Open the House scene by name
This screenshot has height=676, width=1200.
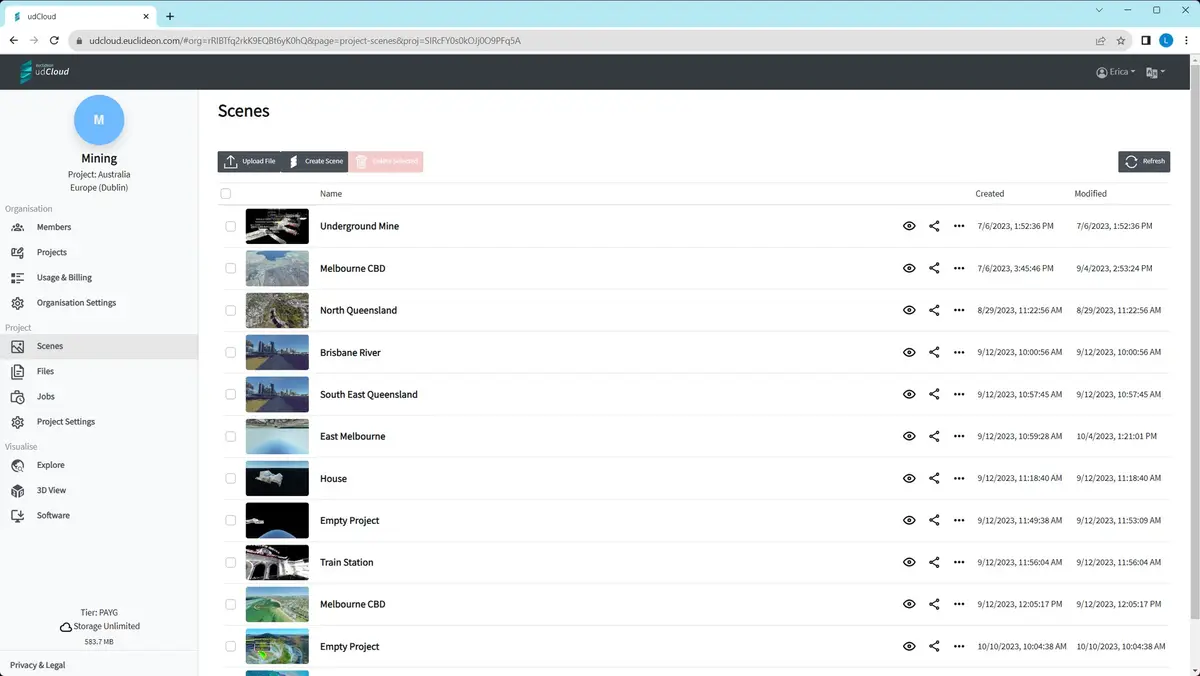point(333,478)
